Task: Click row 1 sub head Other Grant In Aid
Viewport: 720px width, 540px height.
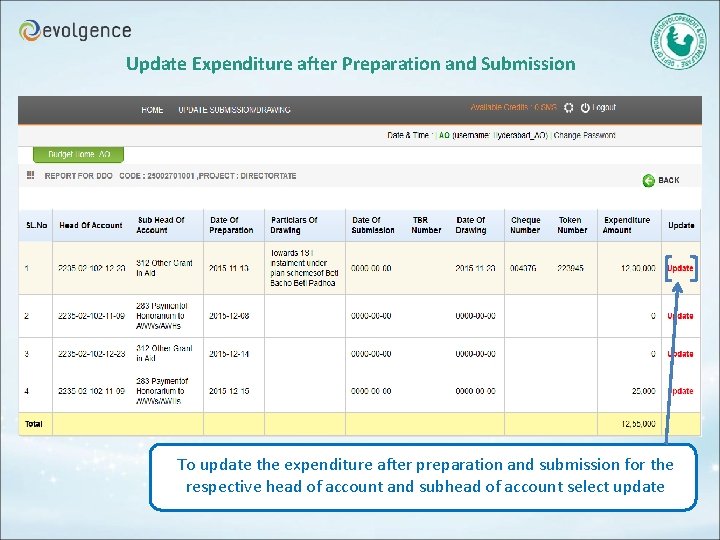Action: click(164, 268)
